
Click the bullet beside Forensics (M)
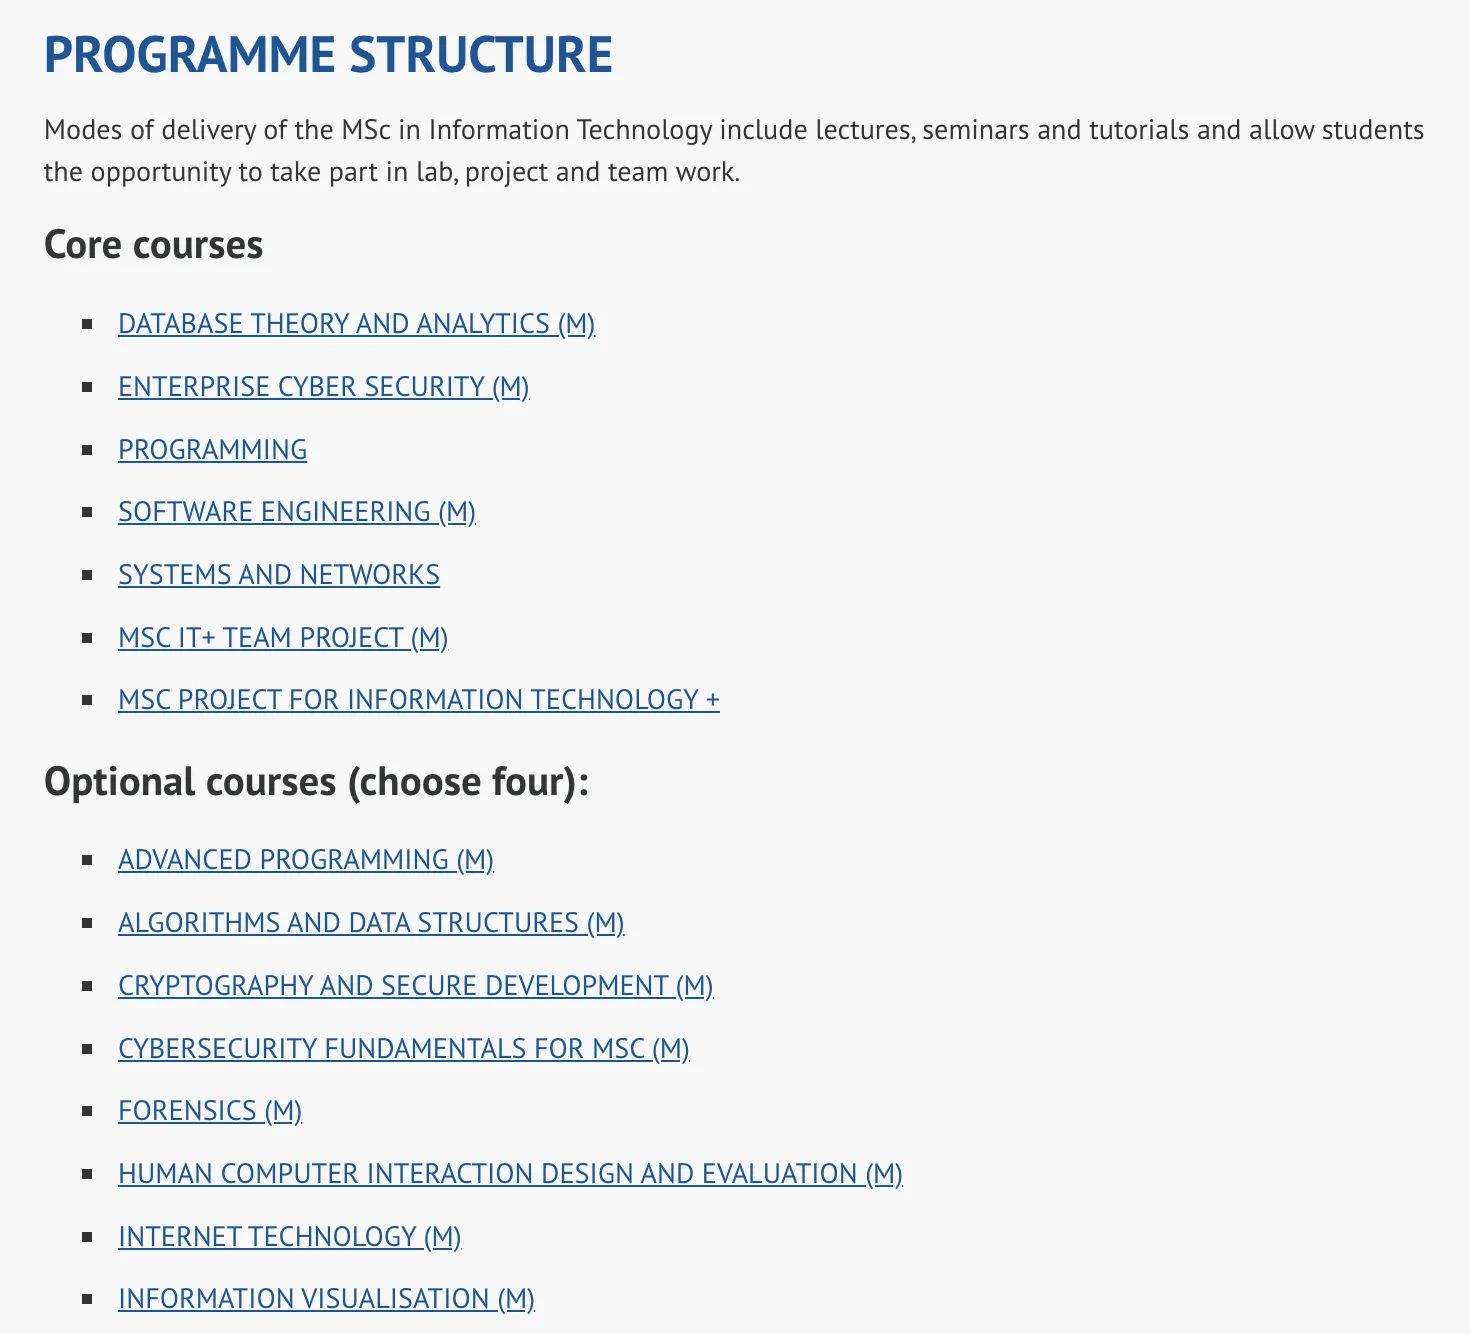pyautogui.click(x=88, y=1111)
